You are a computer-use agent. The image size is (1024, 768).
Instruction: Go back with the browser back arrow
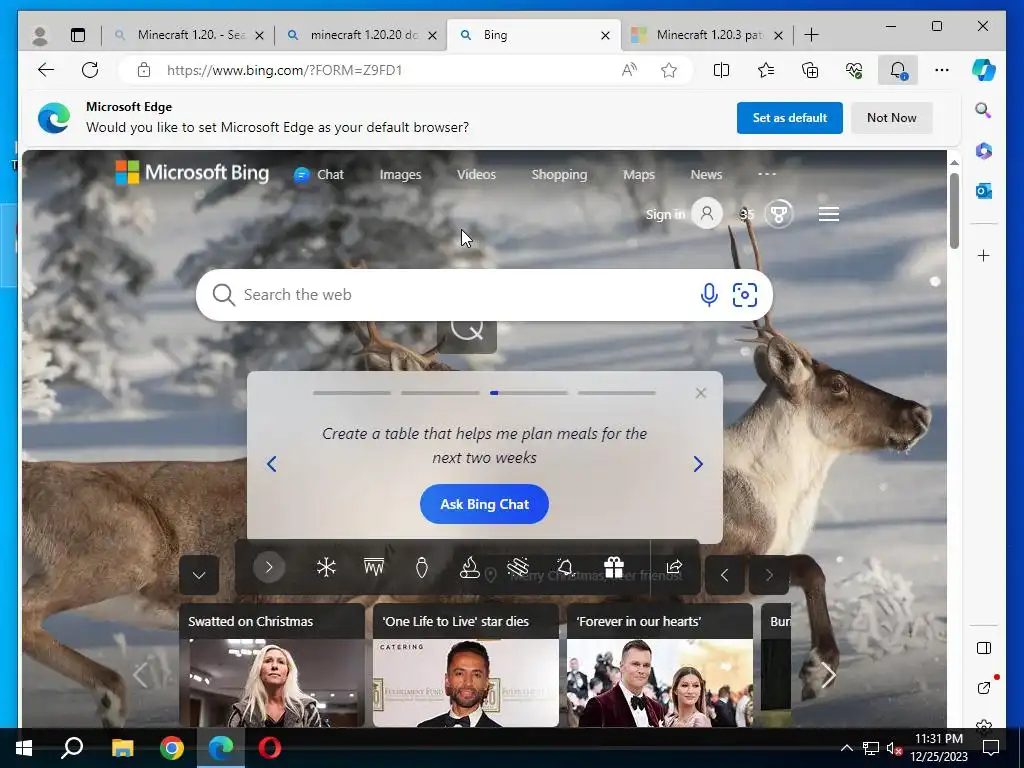(x=46, y=70)
